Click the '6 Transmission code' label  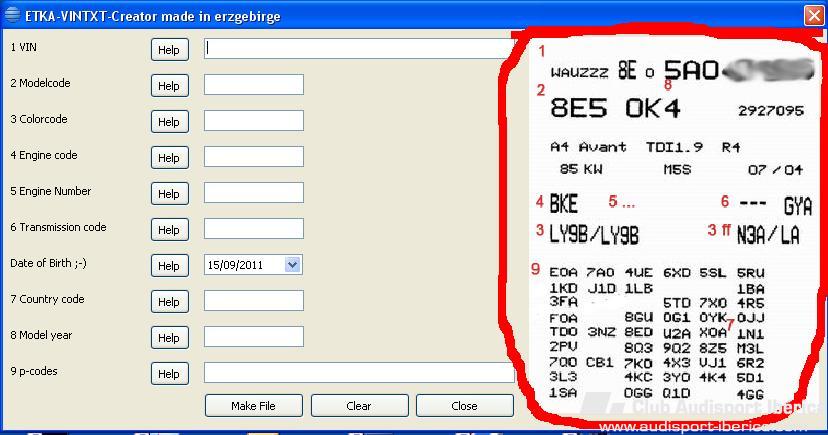coord(58,226)
